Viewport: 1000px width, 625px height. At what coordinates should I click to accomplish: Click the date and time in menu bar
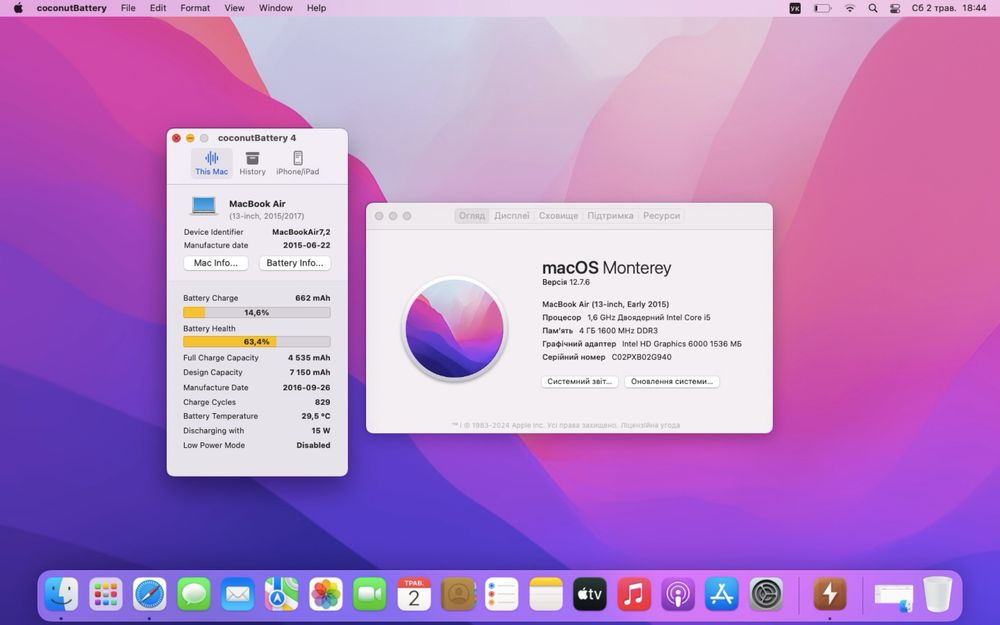[x=949, y=8]
